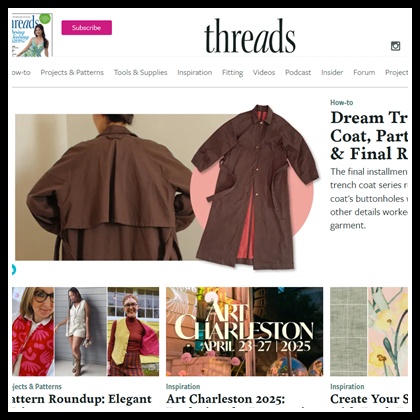This screenshot has height=420, width=420.
Task: Click the pink Subscribe button
Action: point(87,28)
